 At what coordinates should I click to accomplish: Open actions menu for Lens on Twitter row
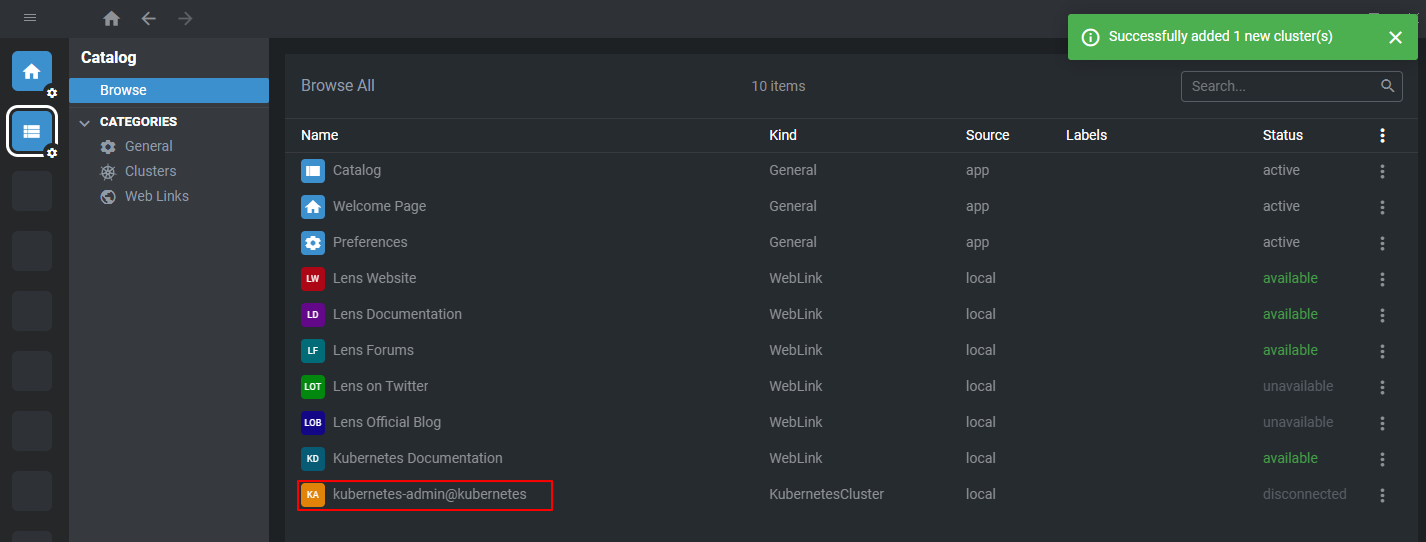coord(1383,387)
